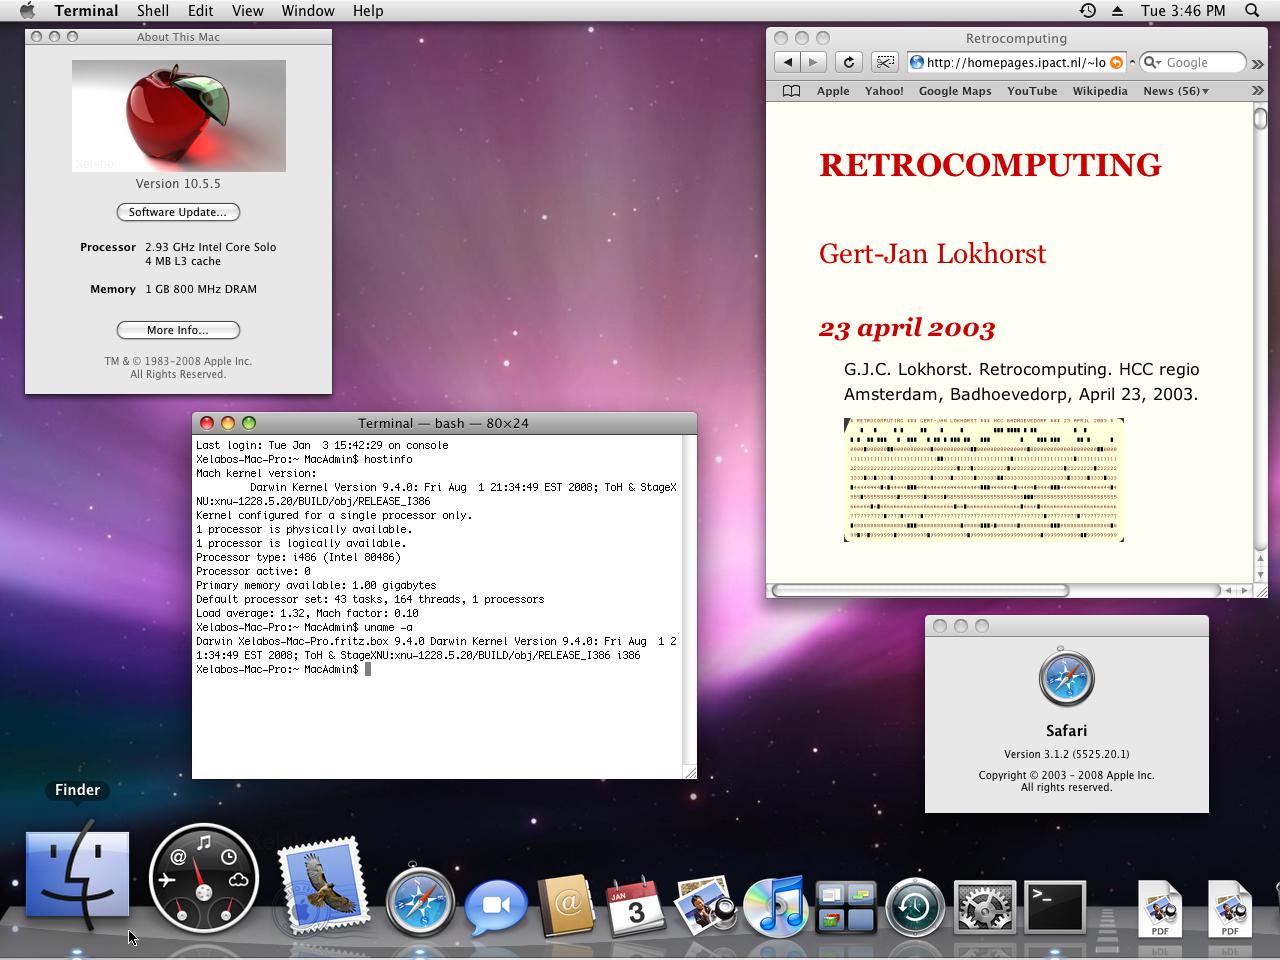Image resolution: width=1280 pixels, height=960 pixels.
Task: Click the eject icon in menu bar
Action: coord(1117,11)
